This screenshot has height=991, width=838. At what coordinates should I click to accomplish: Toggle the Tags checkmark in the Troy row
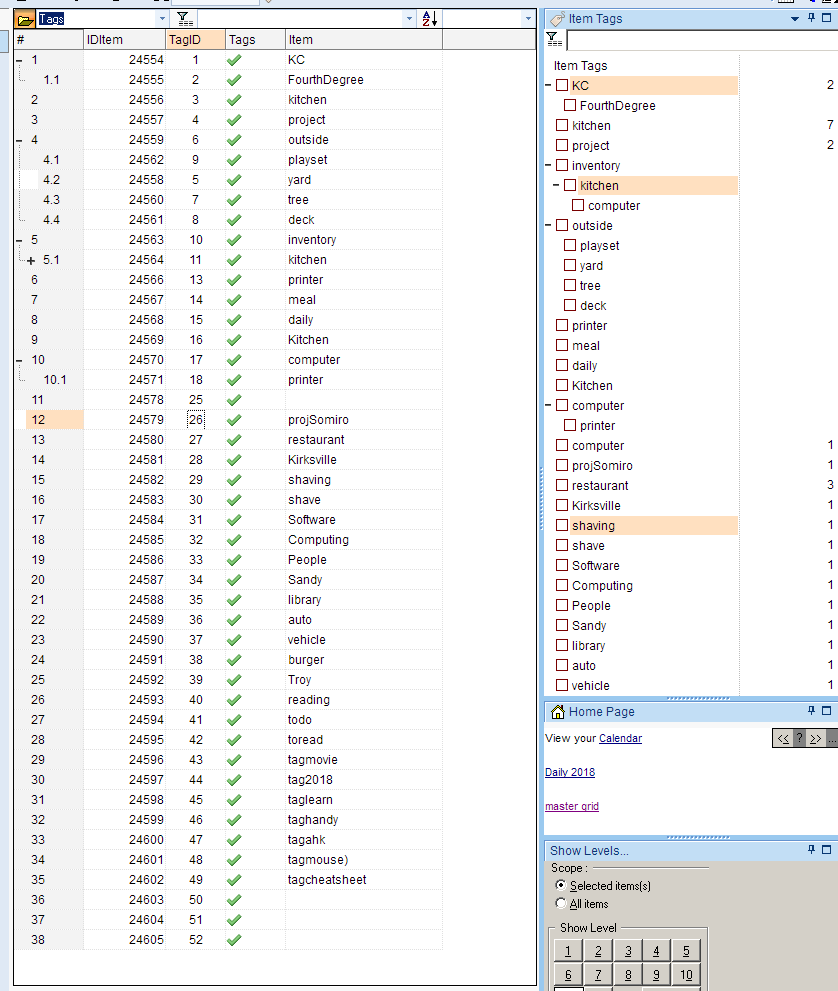click(x=234, y=680)
